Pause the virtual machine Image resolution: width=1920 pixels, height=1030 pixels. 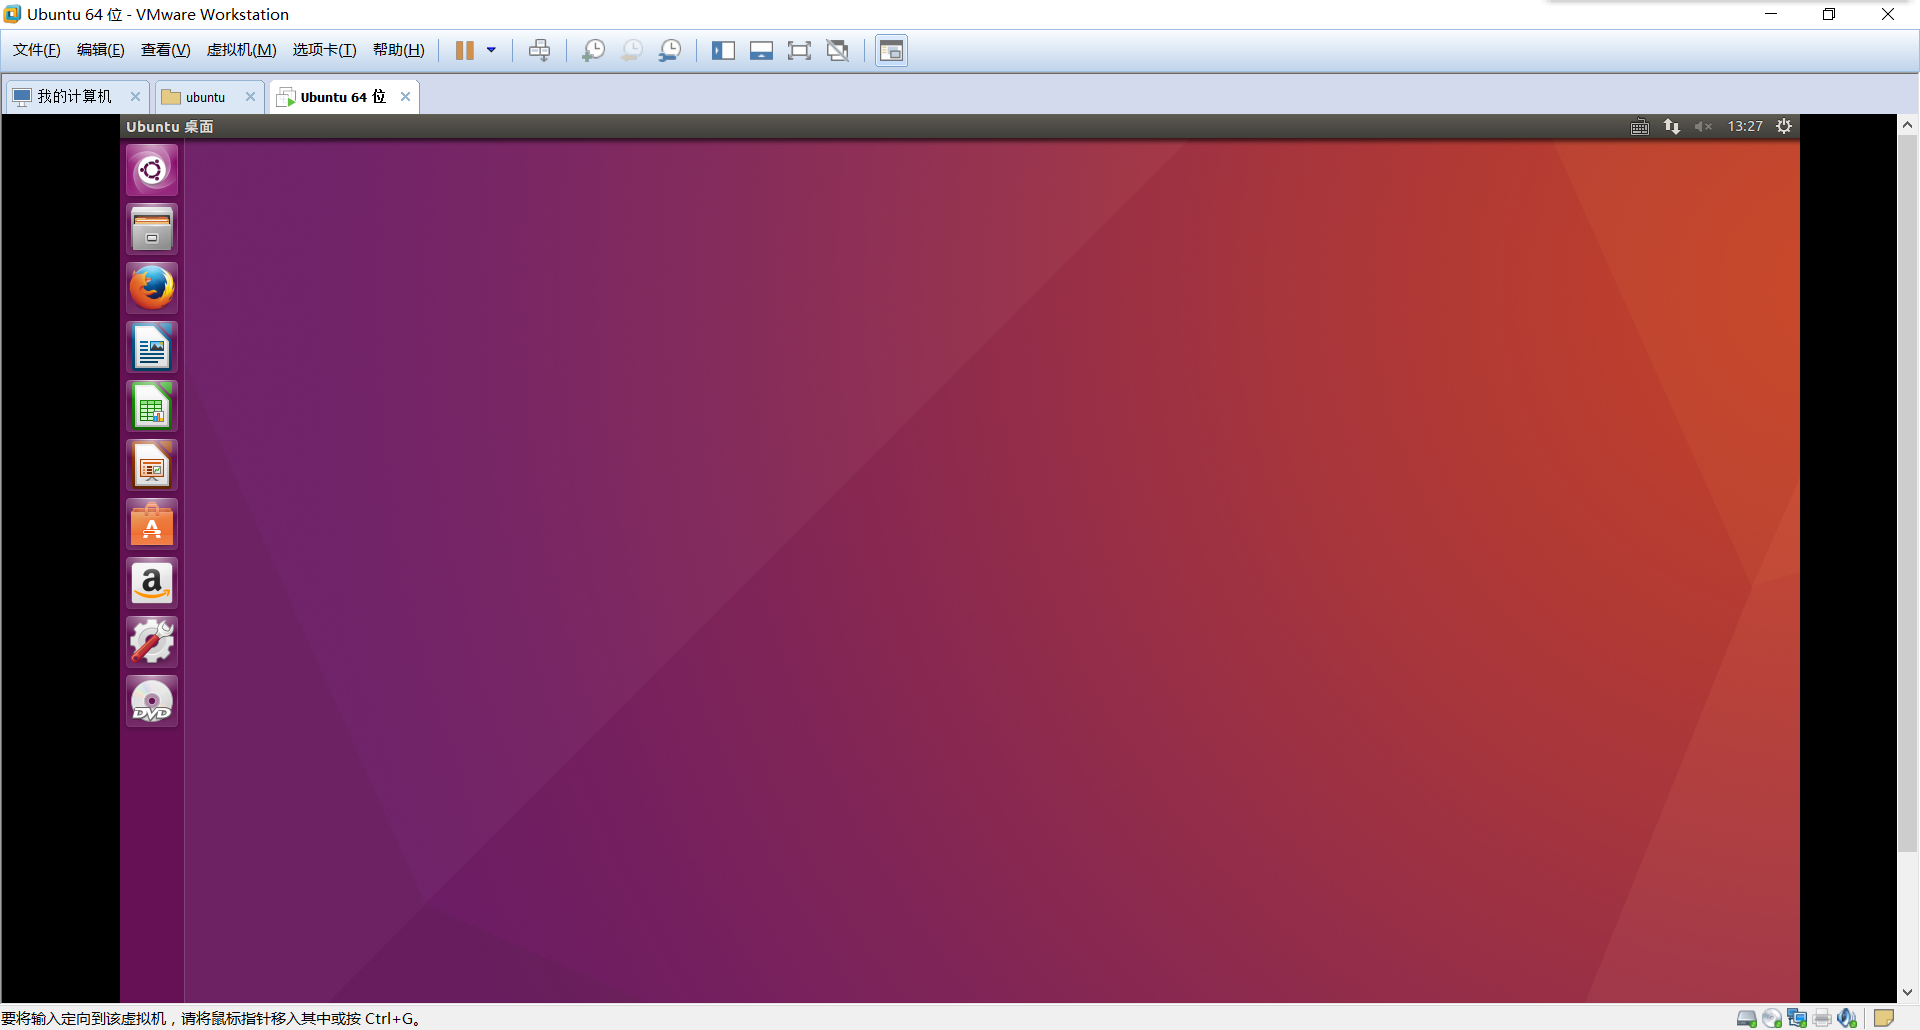click(x=465, y=51)
